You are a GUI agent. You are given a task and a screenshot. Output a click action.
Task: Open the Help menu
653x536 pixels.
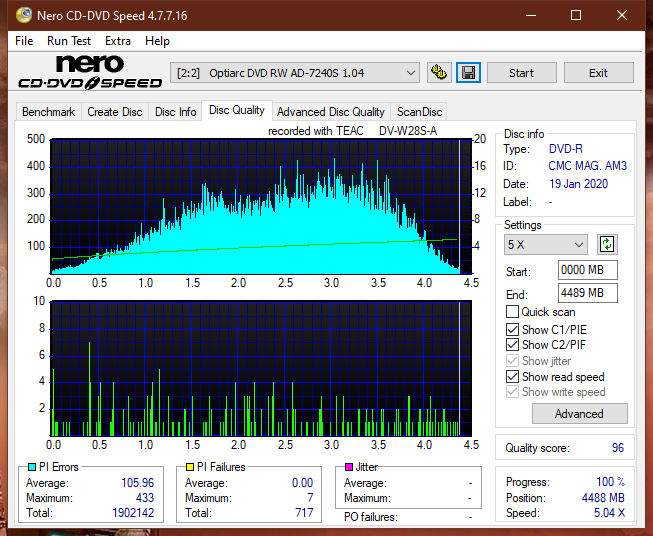pos(157,41)
